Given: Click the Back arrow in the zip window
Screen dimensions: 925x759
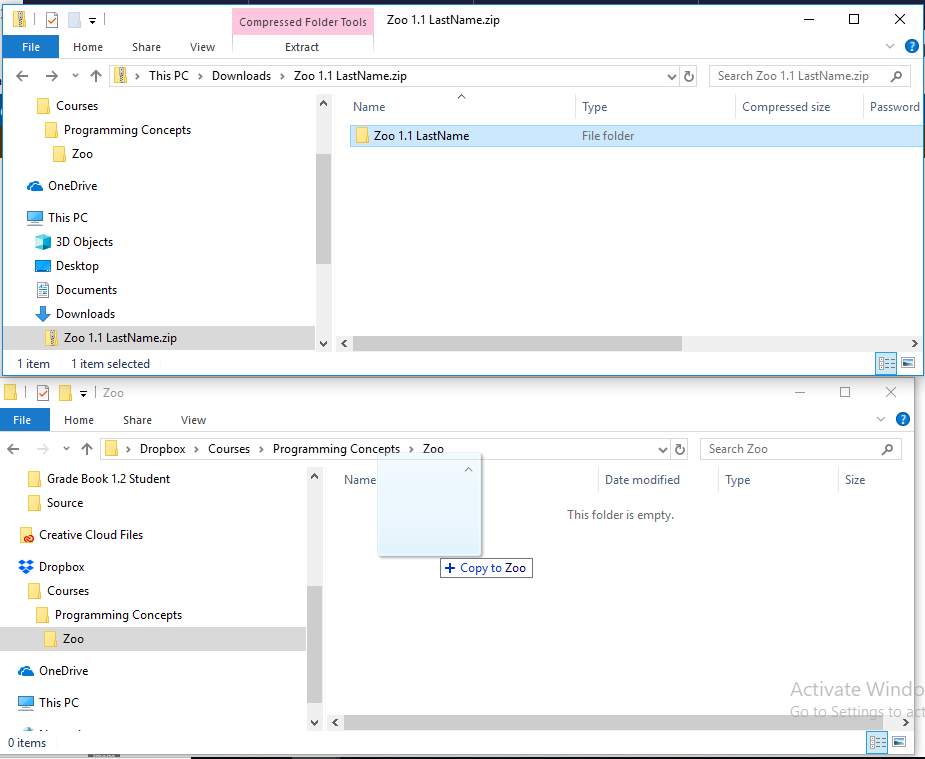Looking at the screenshot, I should (23, 76).
